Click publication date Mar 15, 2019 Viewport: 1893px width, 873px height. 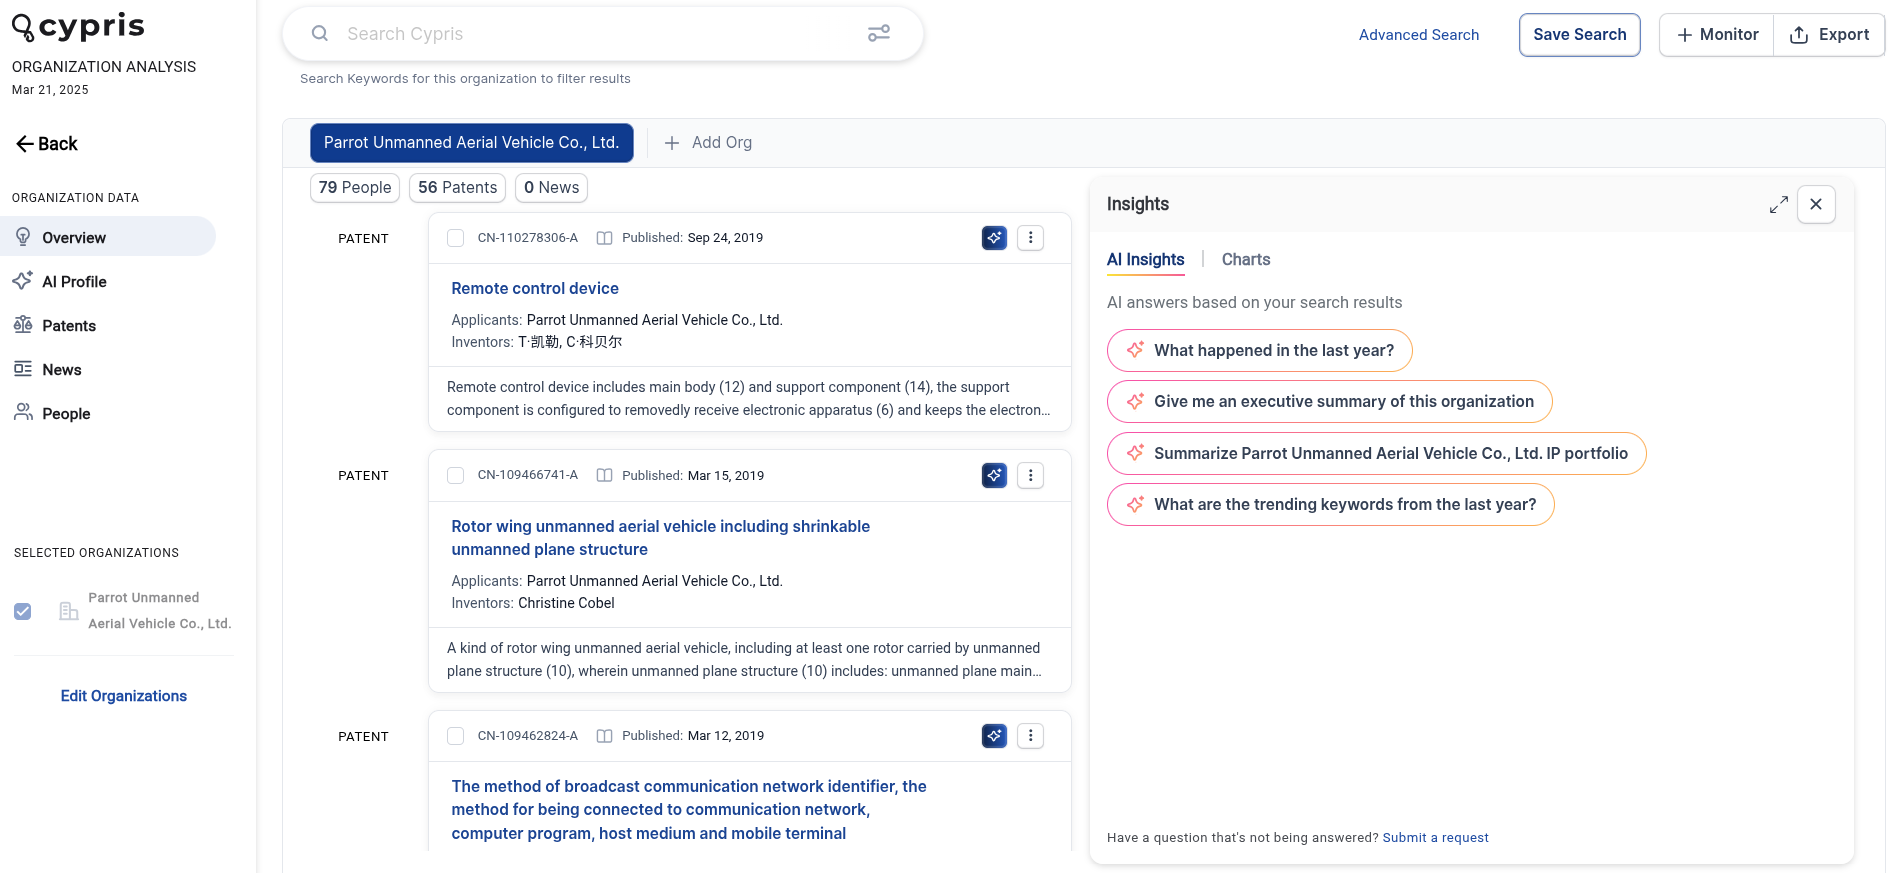pyautogui.click(x=726, y=476)
